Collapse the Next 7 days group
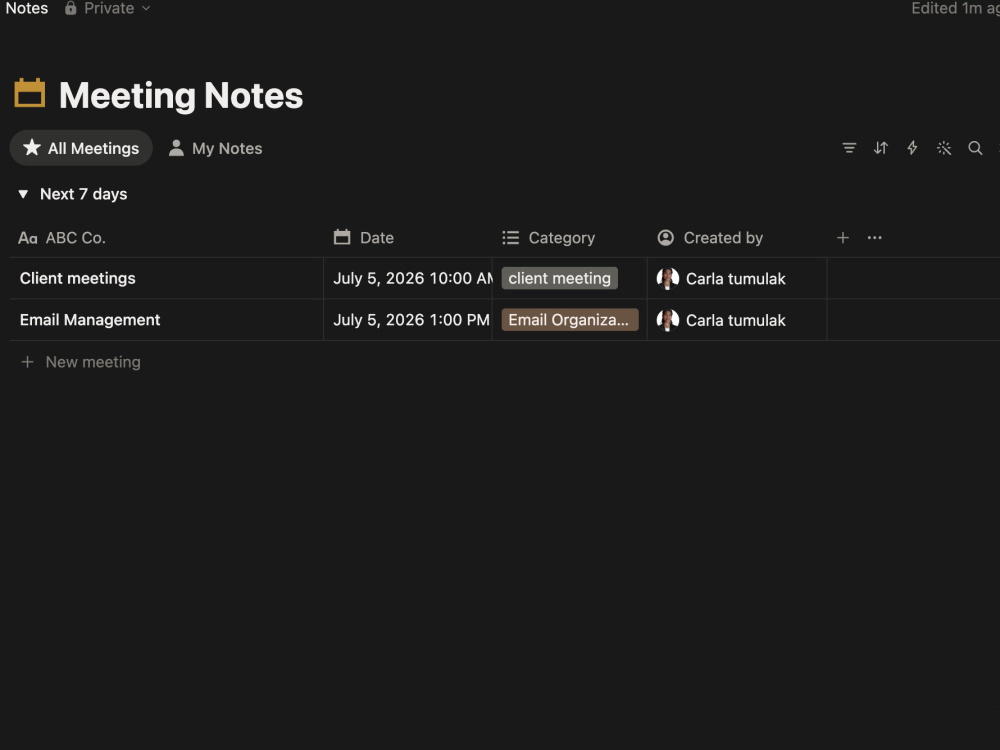 pos(23,194)
